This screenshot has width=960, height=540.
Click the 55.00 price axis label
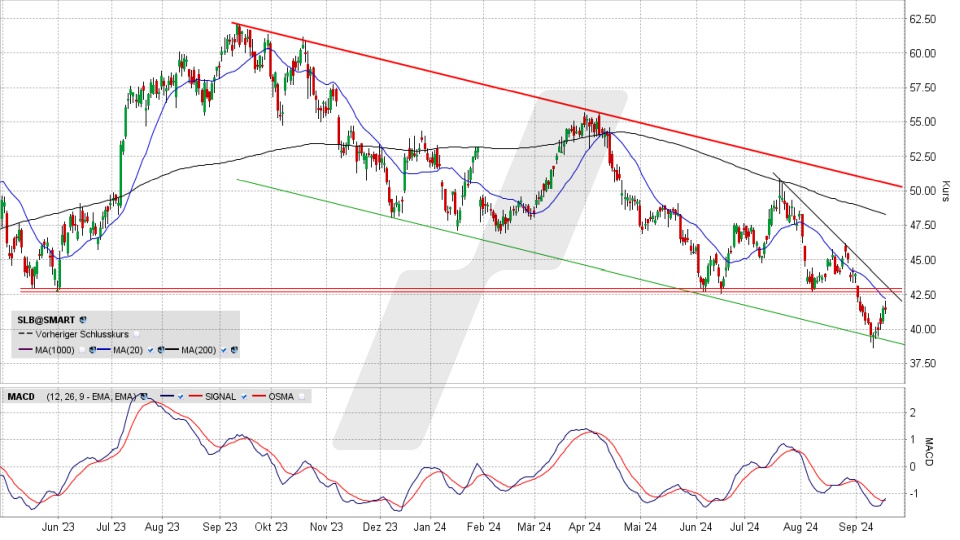tap(923, 122)
